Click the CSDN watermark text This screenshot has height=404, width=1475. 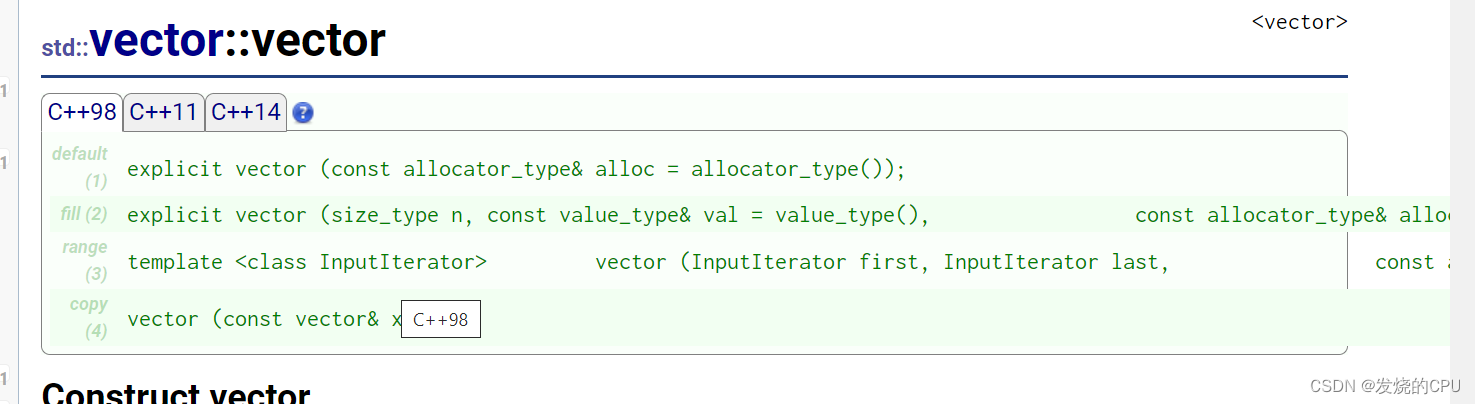1384,386
